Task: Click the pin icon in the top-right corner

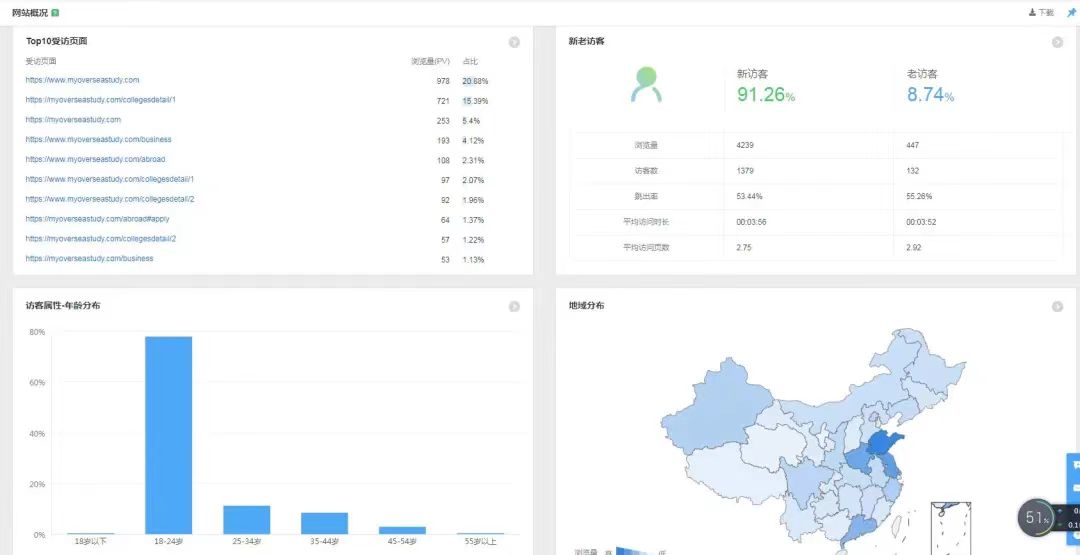Action: pos(1072,12)
